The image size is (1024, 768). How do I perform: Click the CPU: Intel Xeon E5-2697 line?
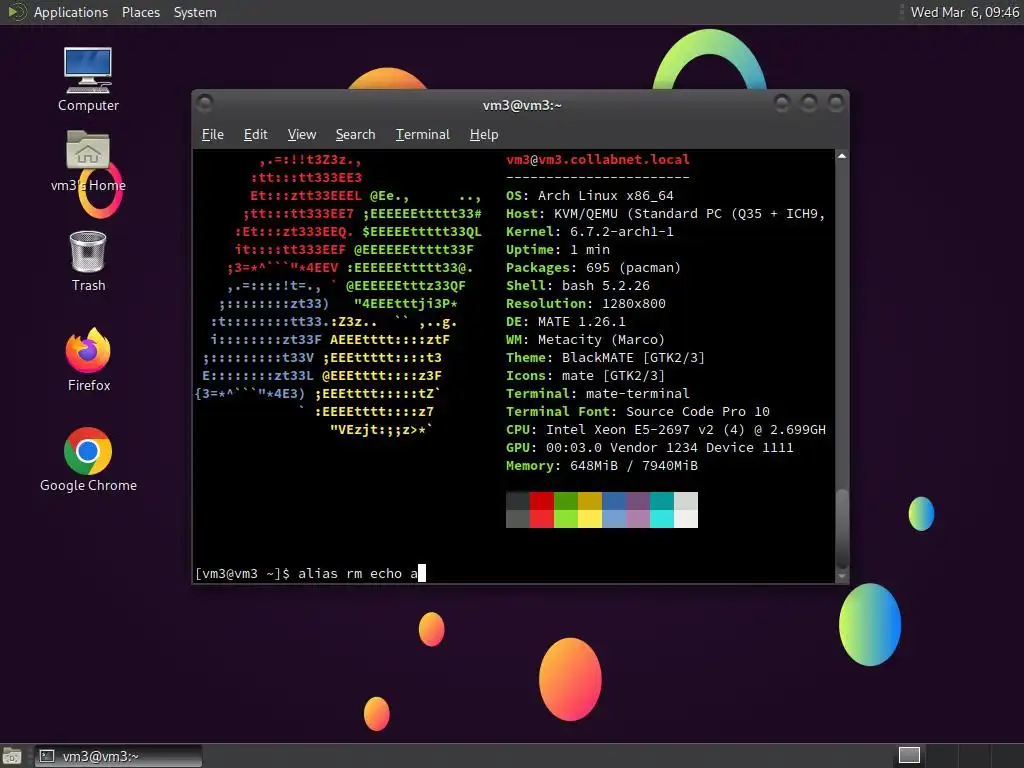tap(665, 430)
